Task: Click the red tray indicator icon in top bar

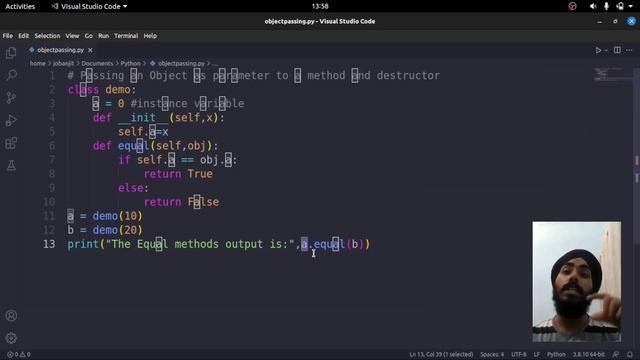Action: click(x=572, y=6)
